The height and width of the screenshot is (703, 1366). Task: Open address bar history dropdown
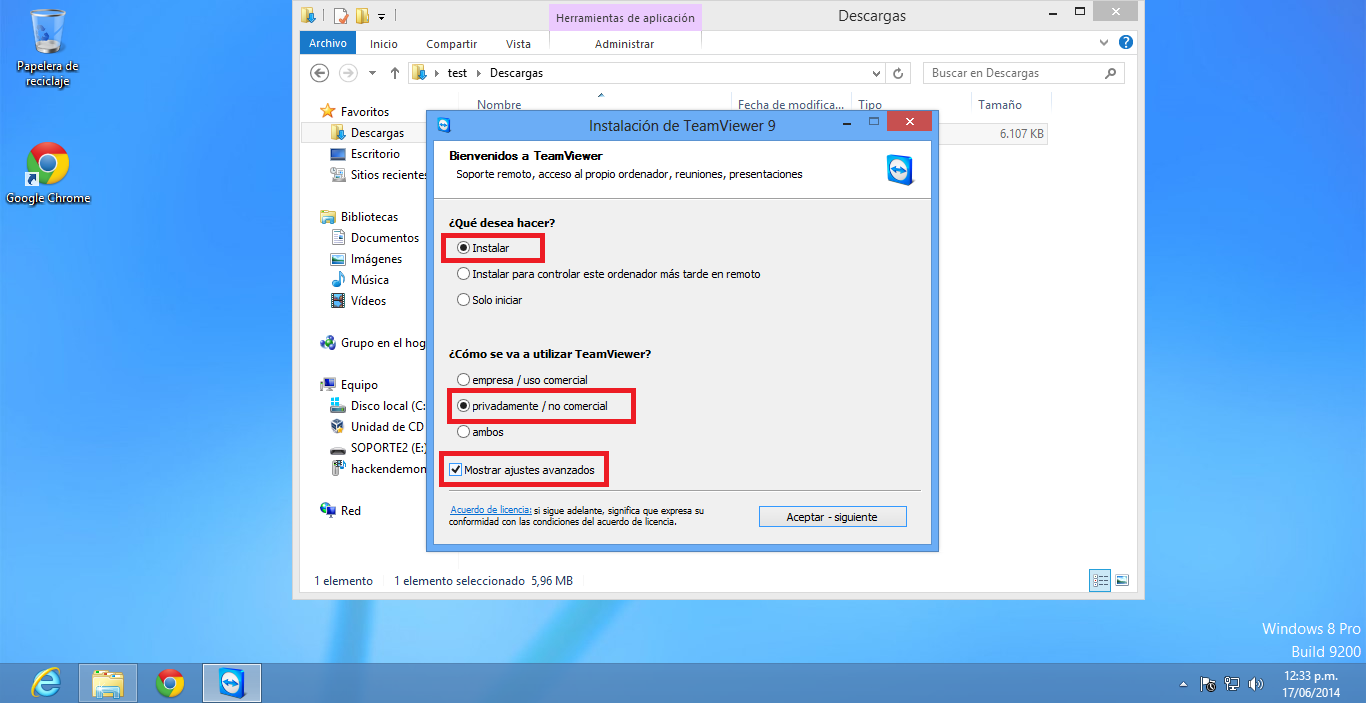coord(876,73)
